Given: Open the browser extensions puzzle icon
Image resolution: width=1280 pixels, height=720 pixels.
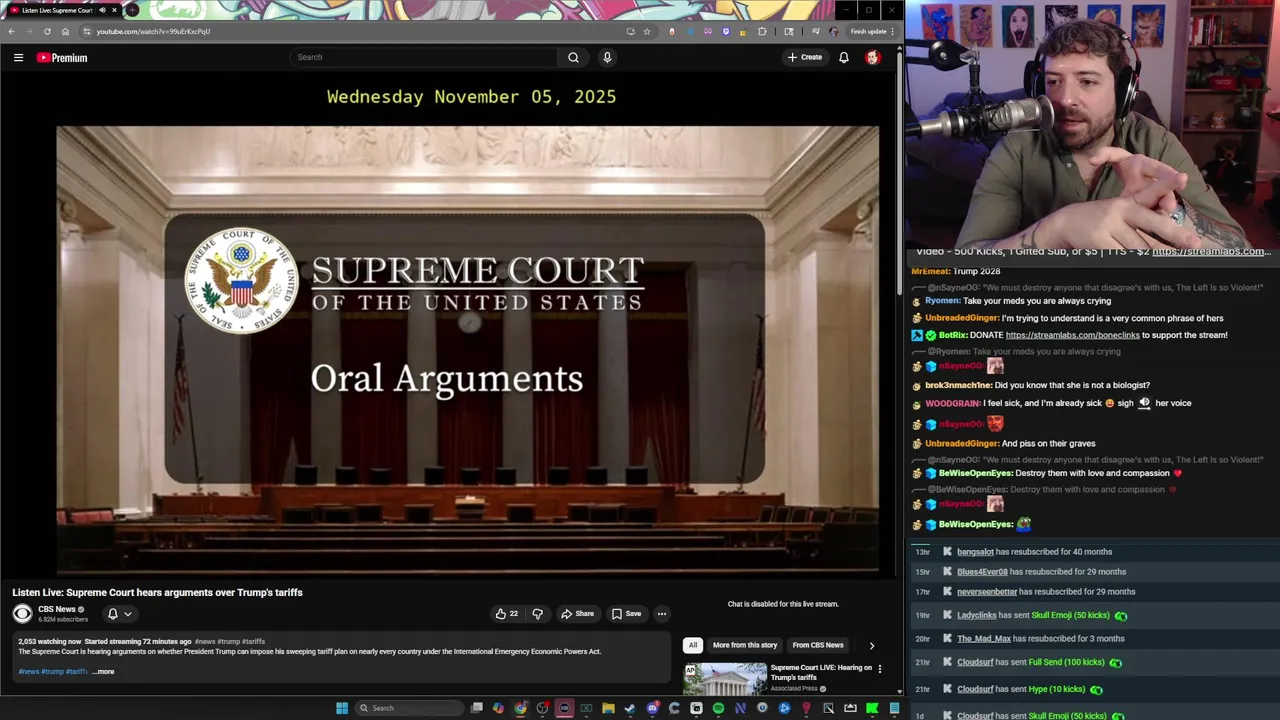Looking at the screenshot, I should pyautogui.click(x=762, y=31).
